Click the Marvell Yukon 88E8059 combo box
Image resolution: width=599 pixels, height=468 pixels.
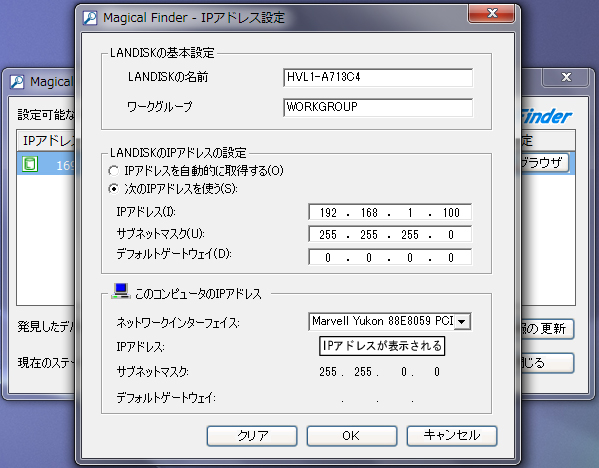tap(389, 322)
